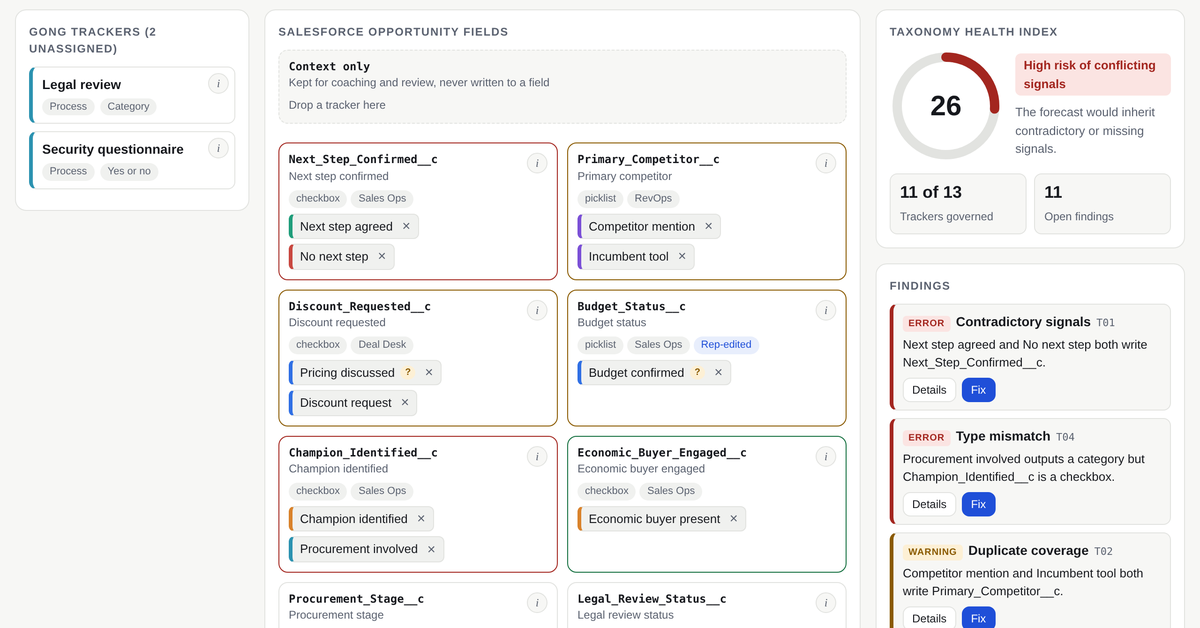
Task: Click High risk of conflicting signals badge
Action: pyautogui.click(x=1092, y=75)
